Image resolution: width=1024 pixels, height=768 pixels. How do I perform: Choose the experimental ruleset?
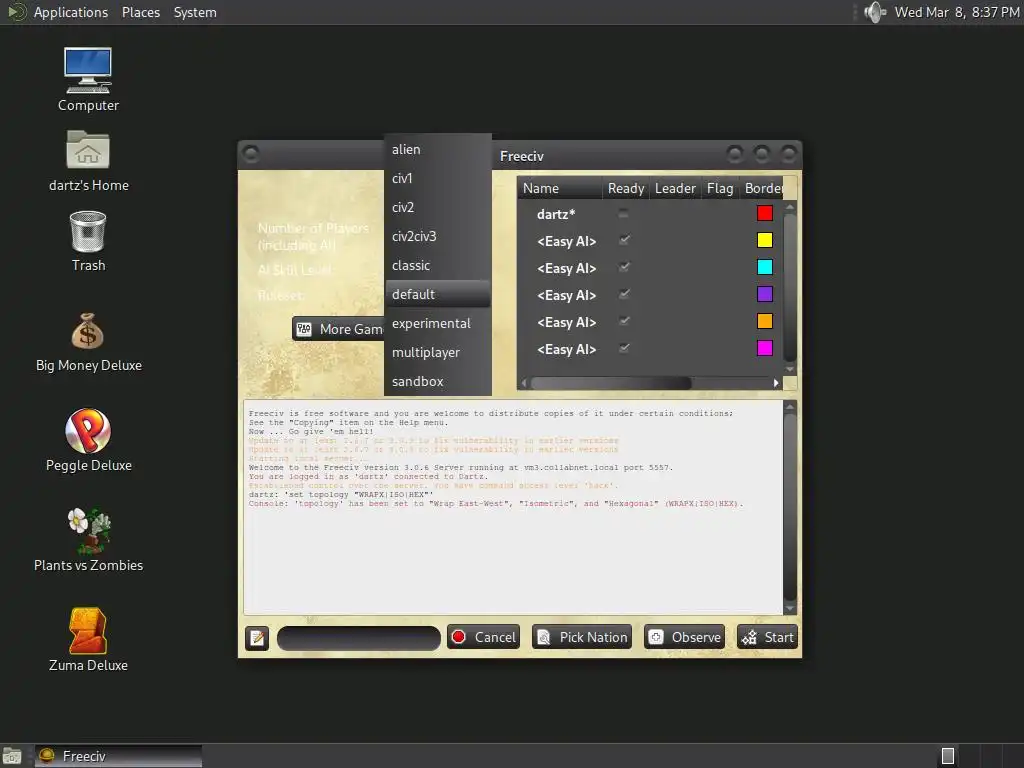(438, 323)
